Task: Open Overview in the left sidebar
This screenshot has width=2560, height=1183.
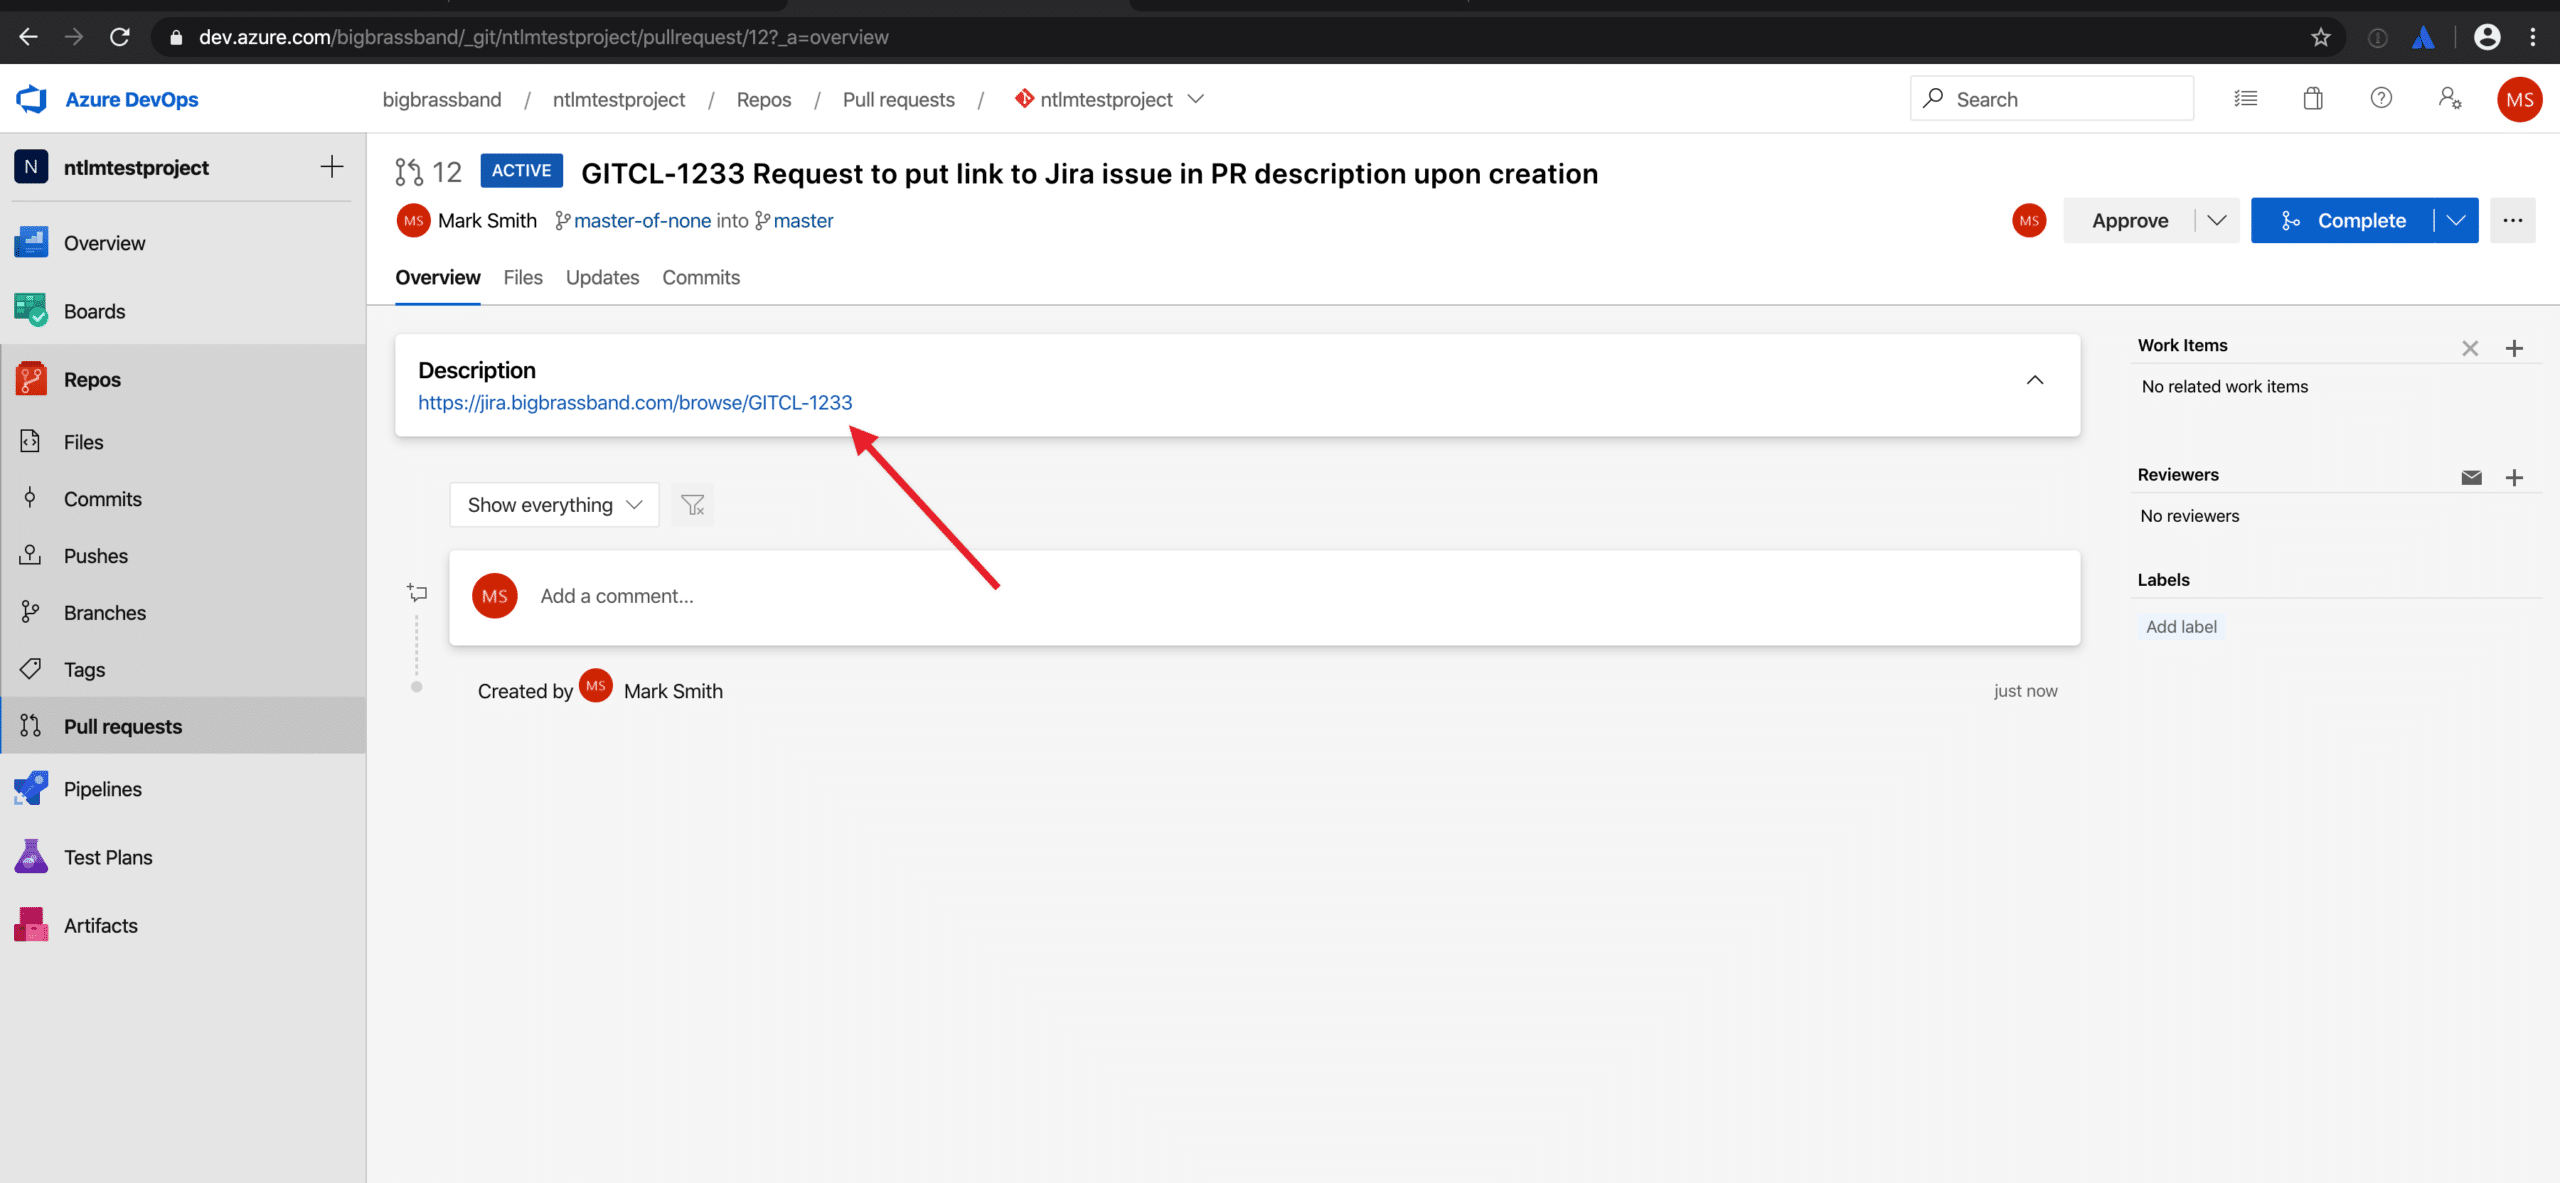Action: coord(183,243)
